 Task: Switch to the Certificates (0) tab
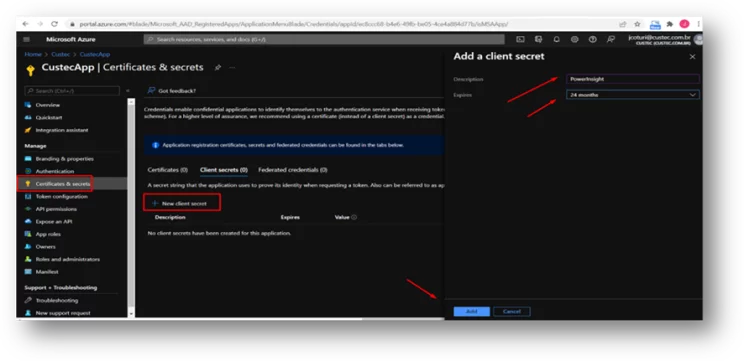167,170
